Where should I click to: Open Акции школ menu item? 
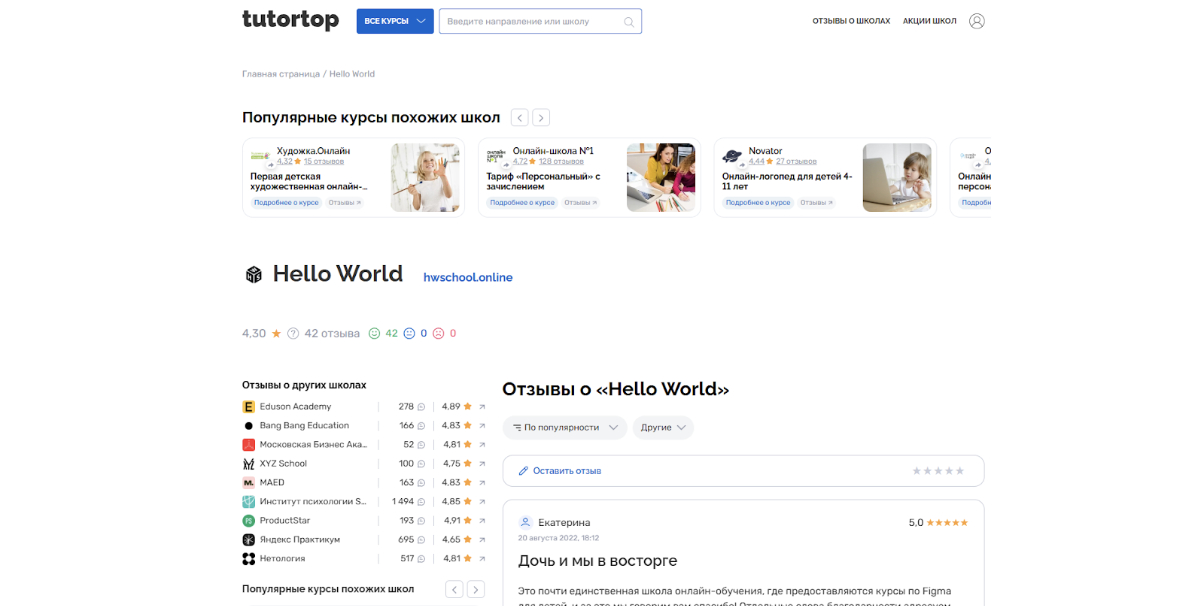(930, 21)
